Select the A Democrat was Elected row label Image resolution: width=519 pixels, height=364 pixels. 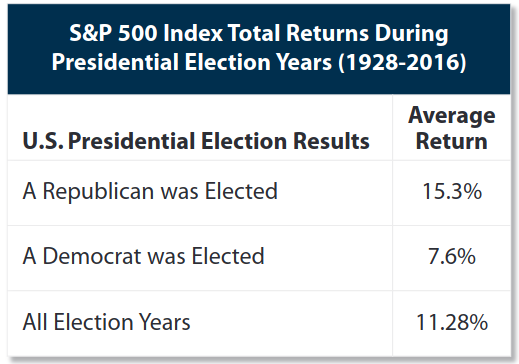[143, 256]
